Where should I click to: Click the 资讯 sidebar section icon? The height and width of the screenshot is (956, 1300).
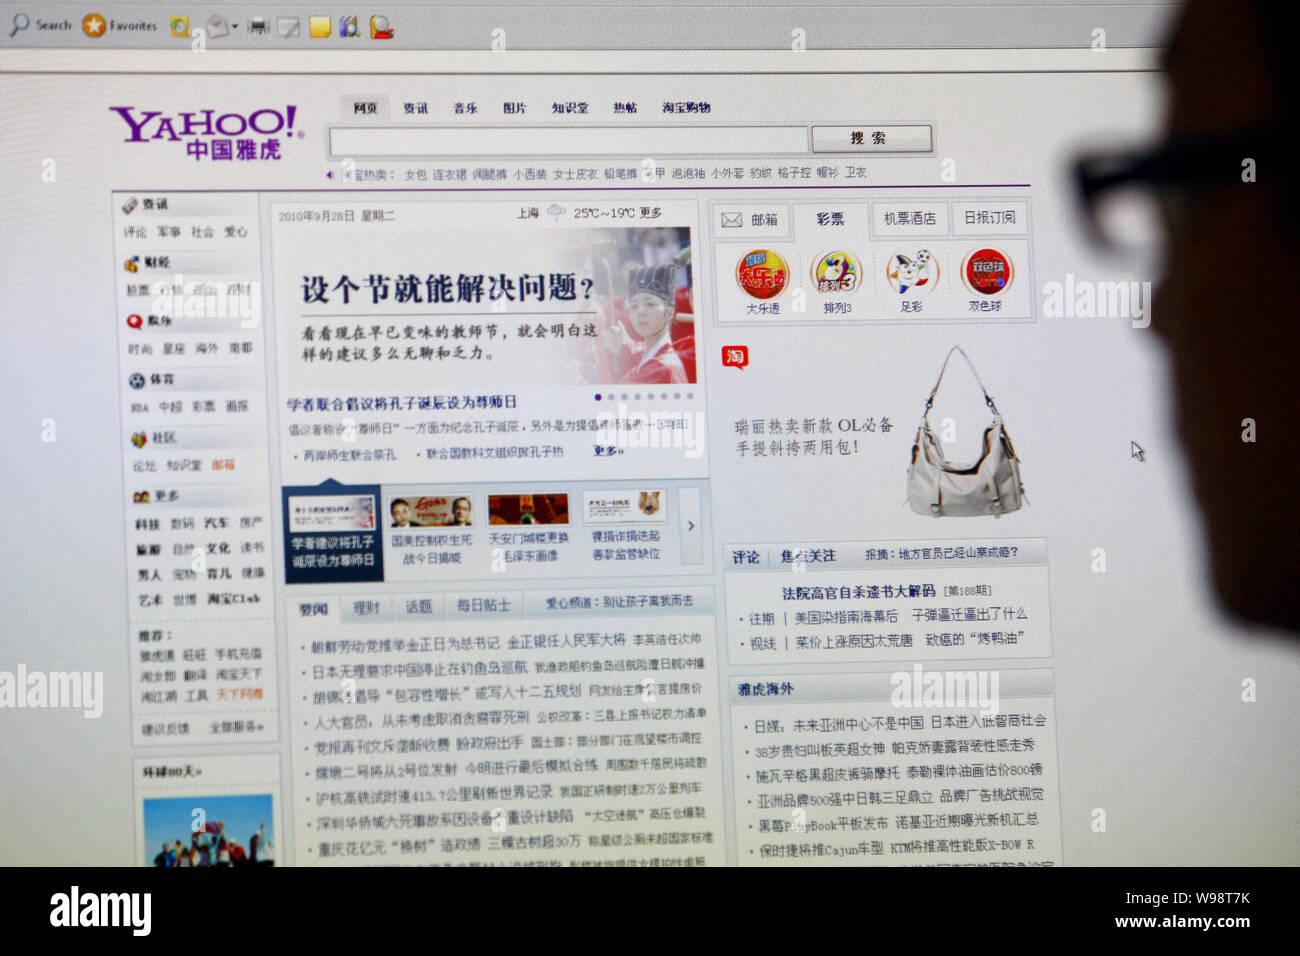130,205
